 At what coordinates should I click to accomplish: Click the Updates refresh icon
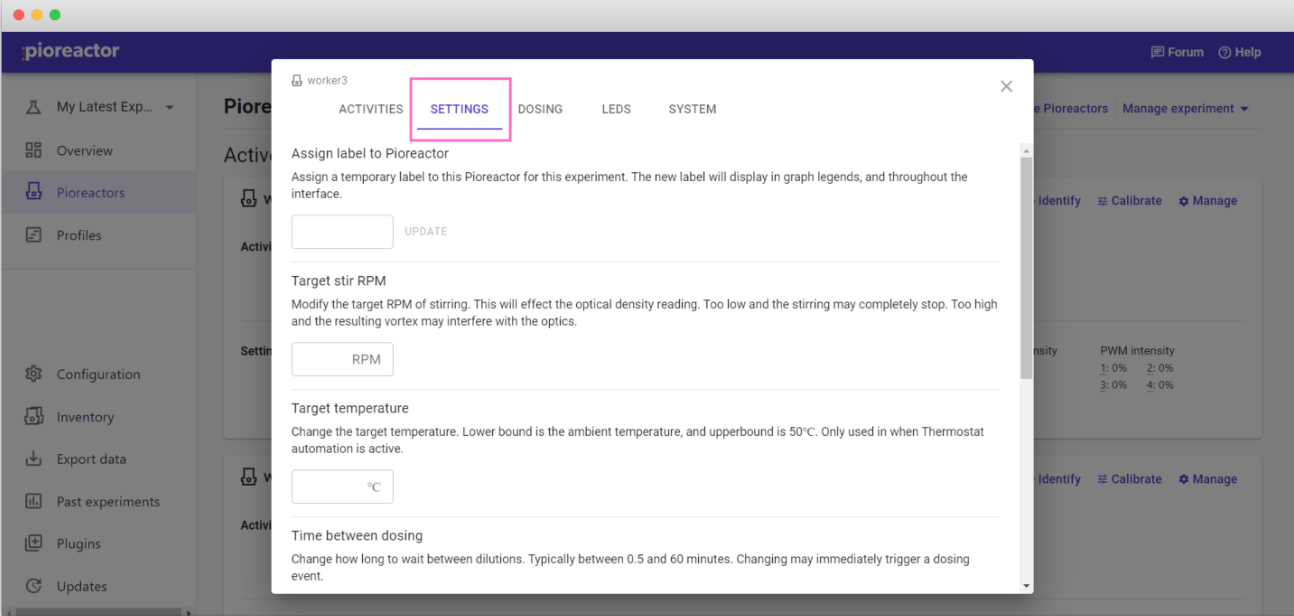click(34, 586)
